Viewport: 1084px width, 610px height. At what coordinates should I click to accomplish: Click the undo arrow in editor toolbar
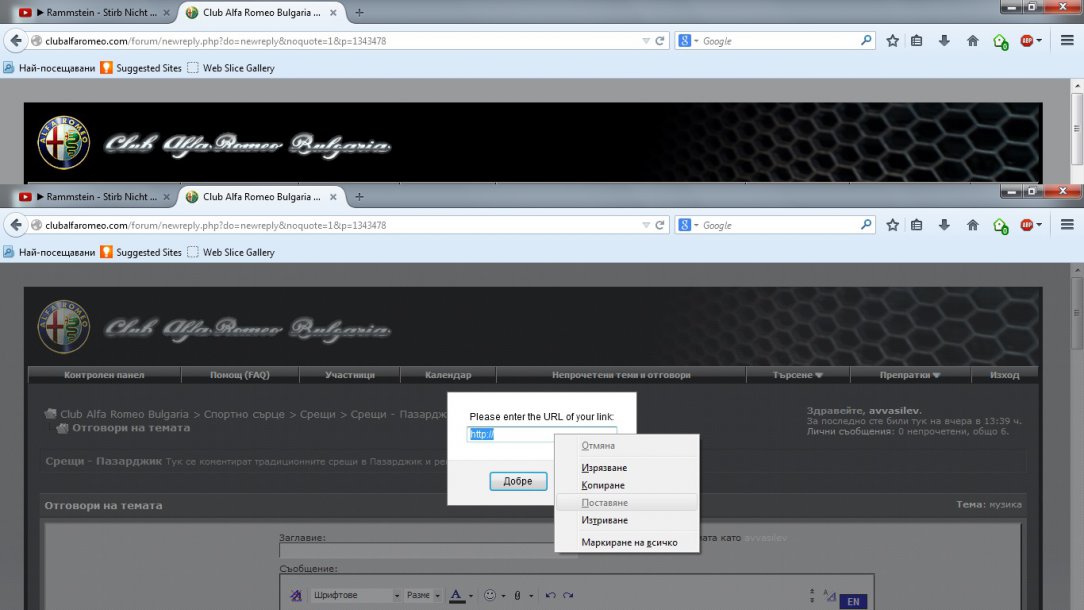coord(549,596)
